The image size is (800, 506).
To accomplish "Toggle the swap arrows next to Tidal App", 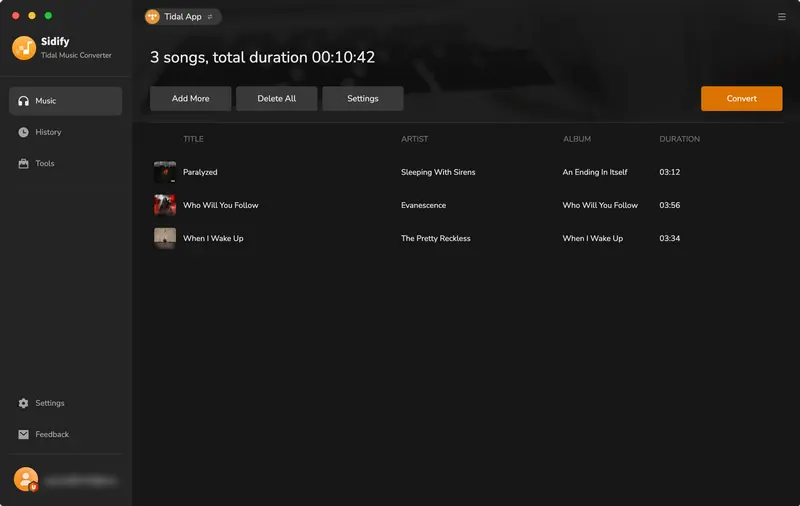I will click(210, 17).
